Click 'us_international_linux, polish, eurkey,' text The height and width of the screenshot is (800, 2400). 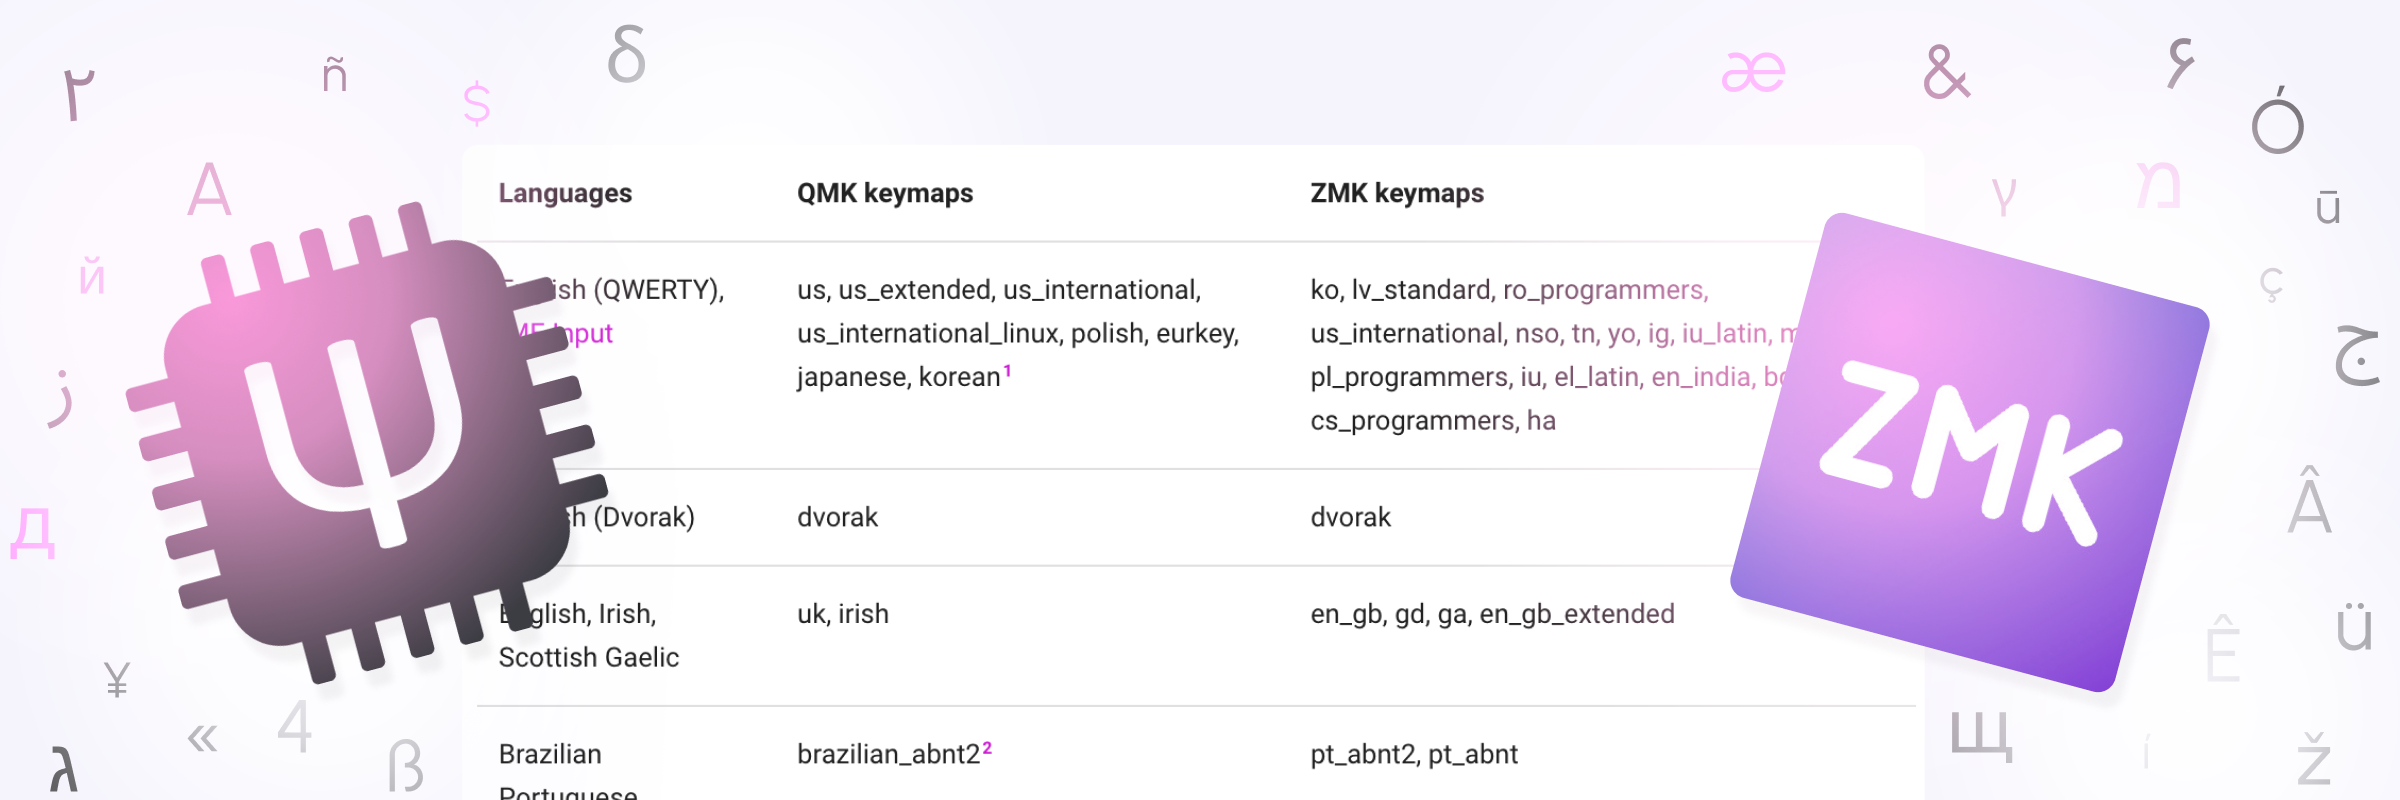pyautogui.click(x=1018, y=334)
